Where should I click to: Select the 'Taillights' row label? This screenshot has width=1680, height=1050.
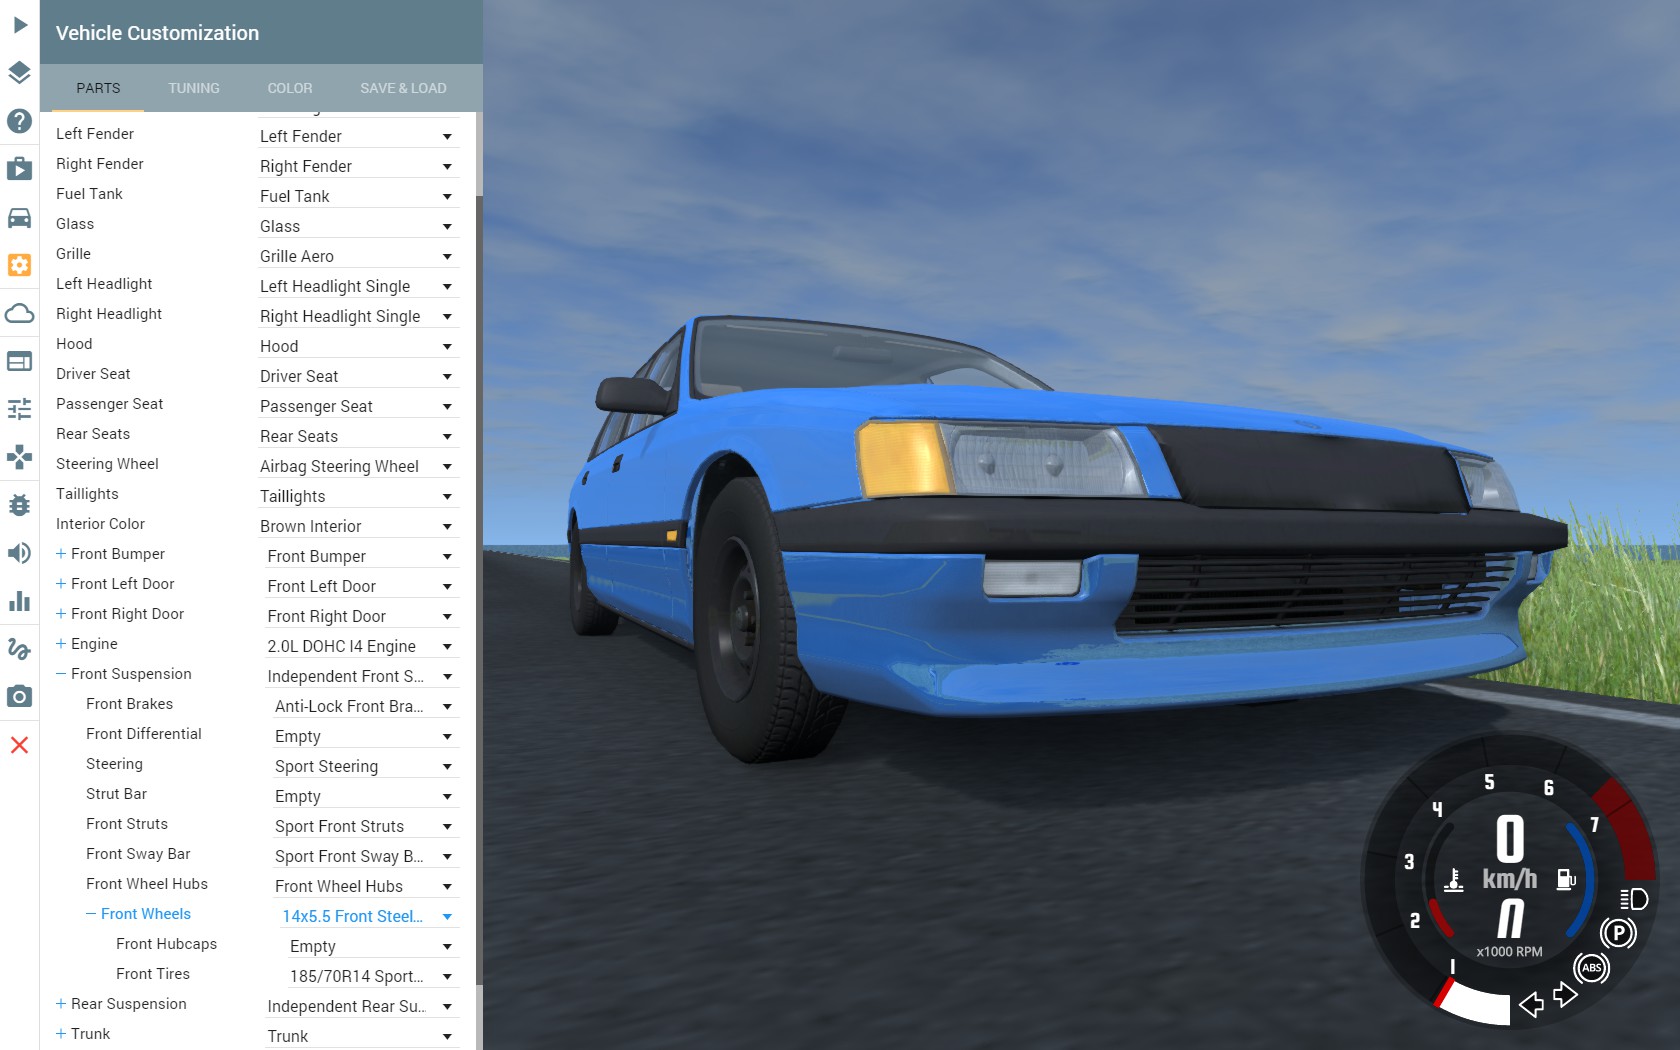pos(87,493)
